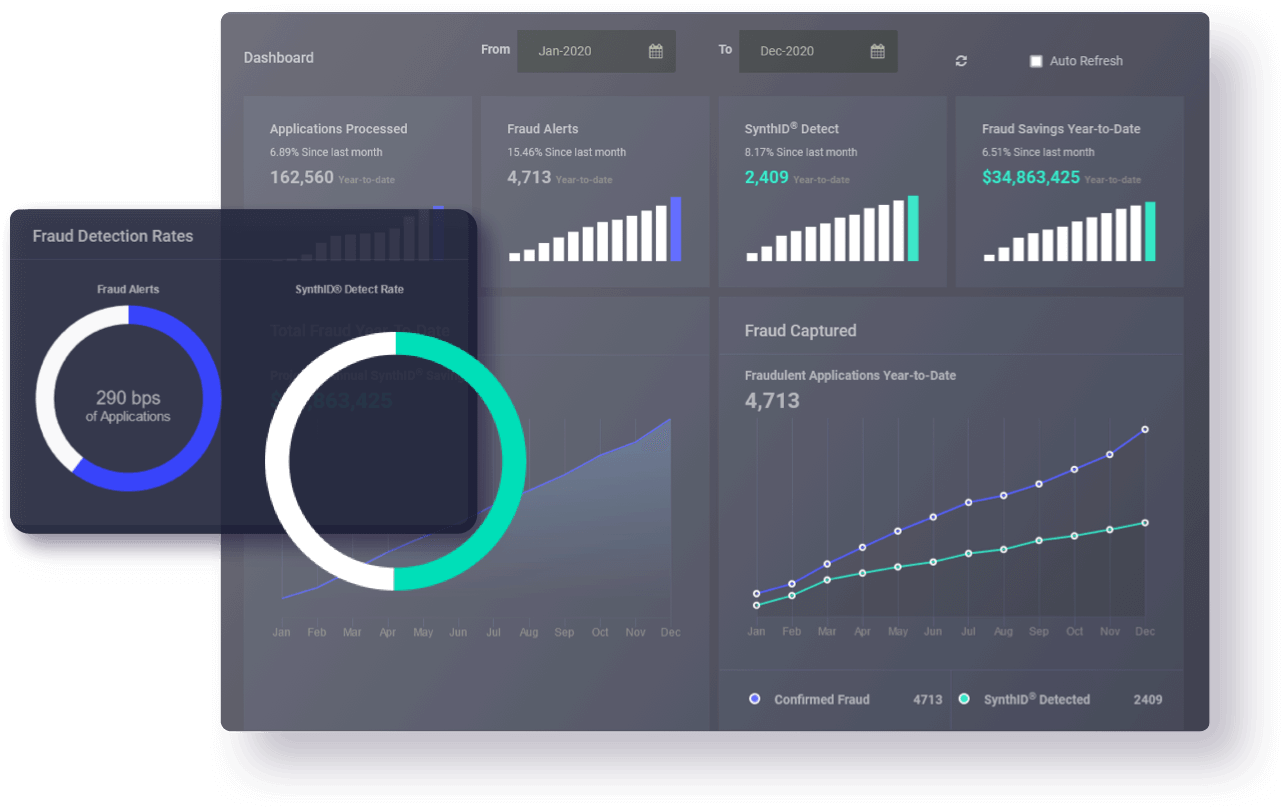The height and width of the screenshot is (807, 1285).
Task: Click 8.17% Since last month text
Action: [x=801, y=153]
